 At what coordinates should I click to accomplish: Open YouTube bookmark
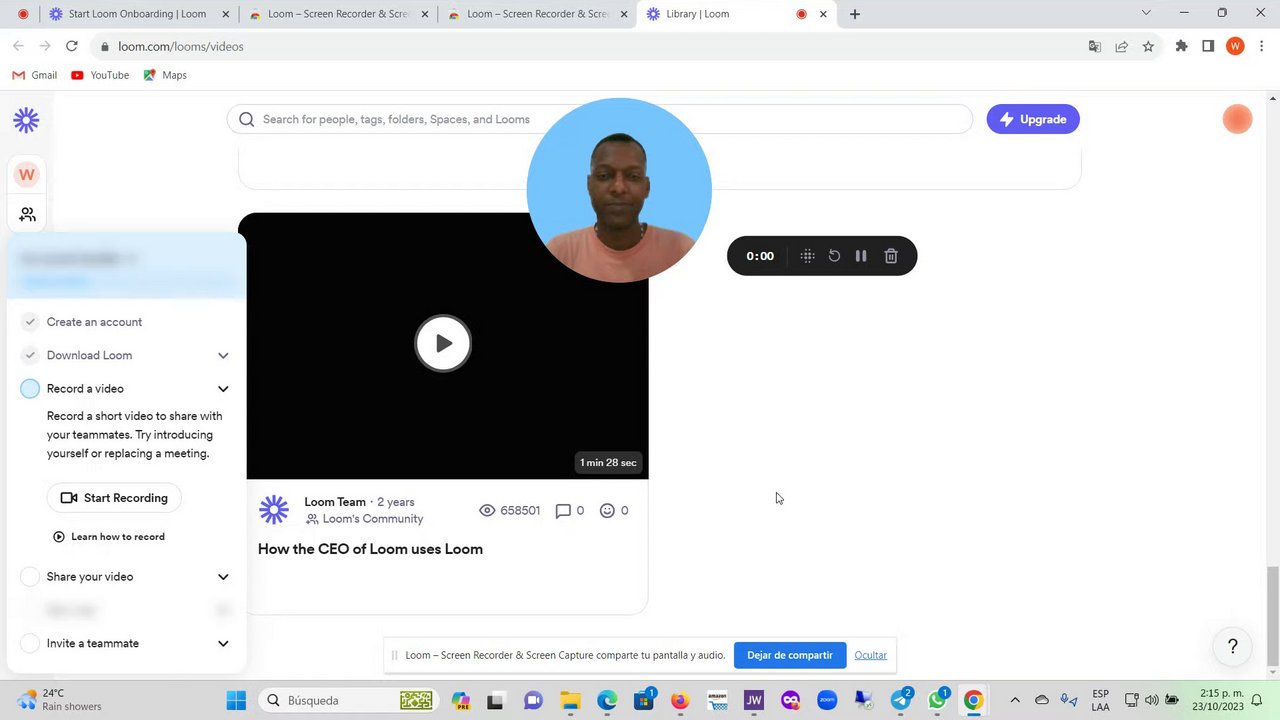(100, 75)
